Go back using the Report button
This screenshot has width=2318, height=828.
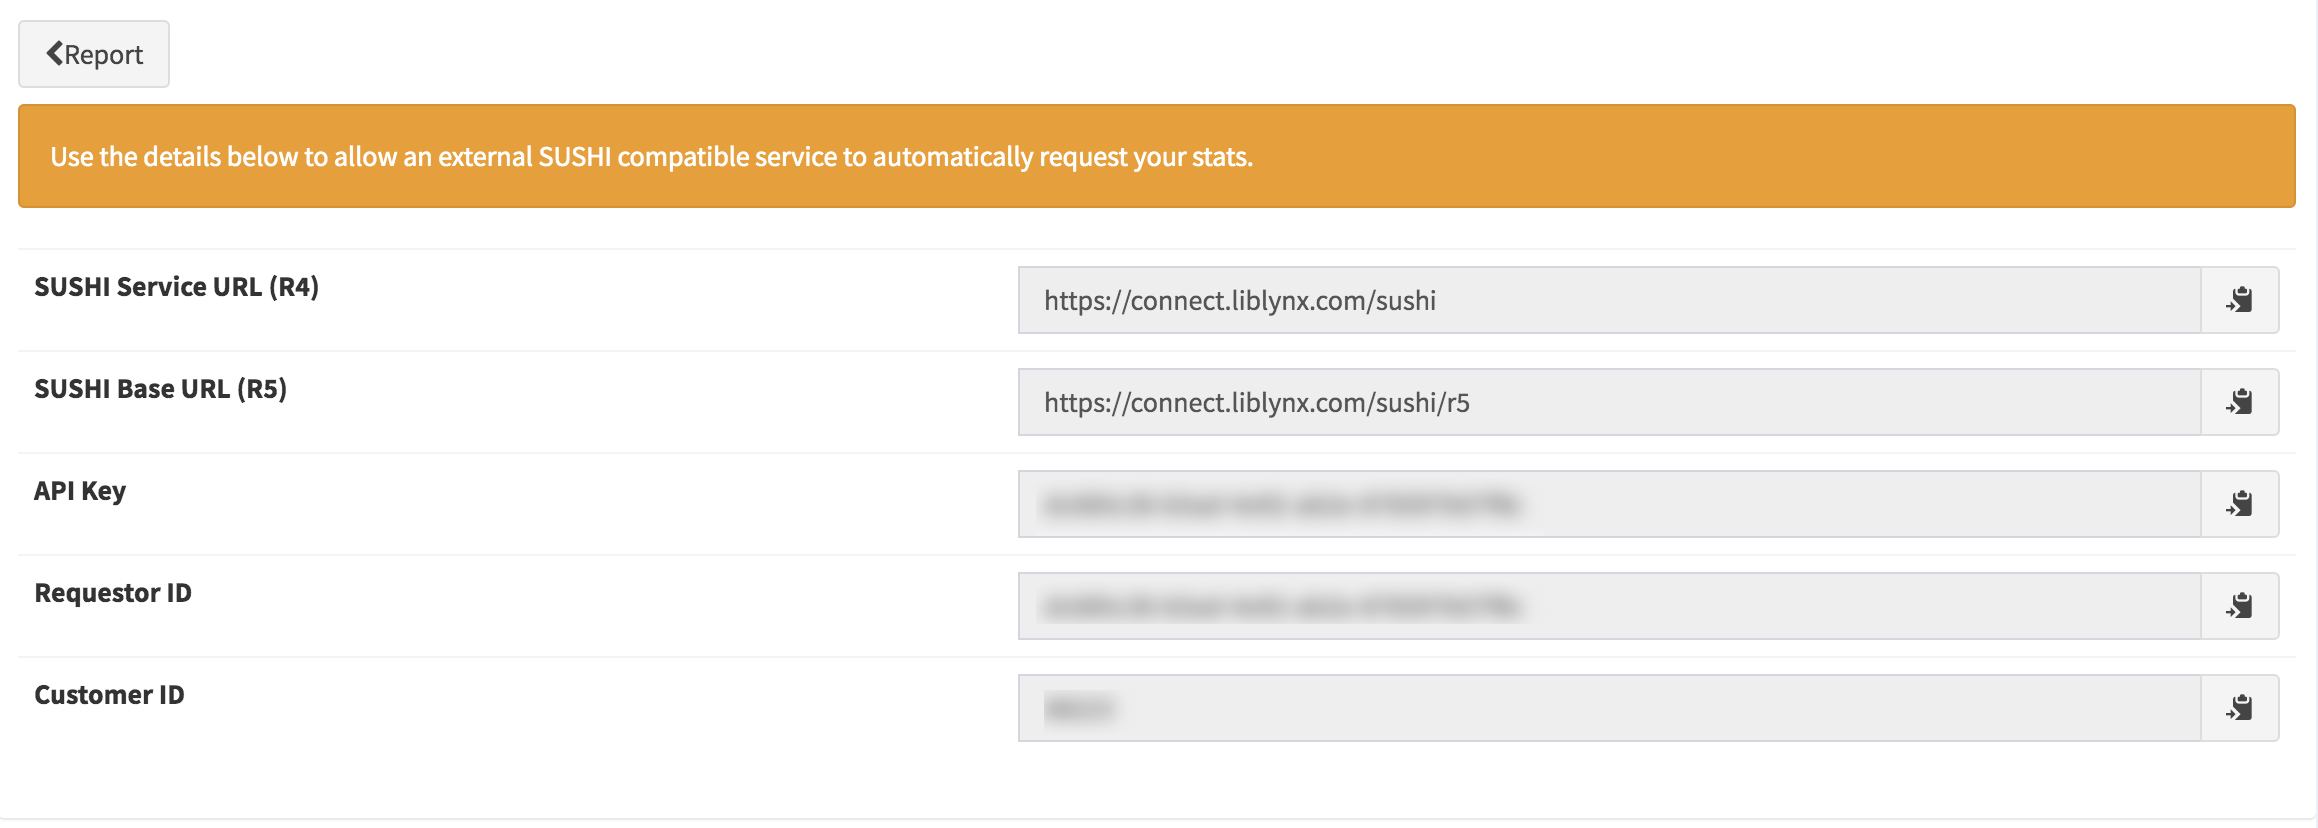click(94, 54)
